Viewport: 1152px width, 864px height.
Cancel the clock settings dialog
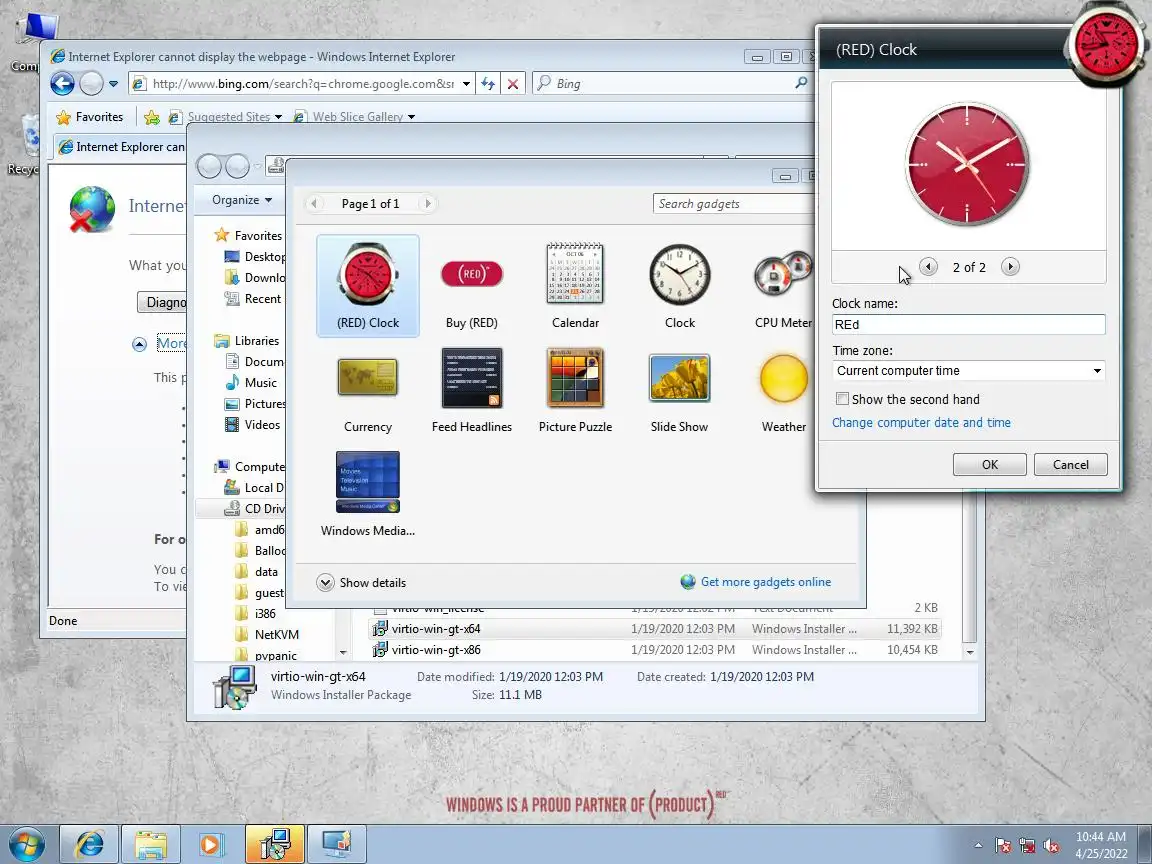click(1070, 464)
